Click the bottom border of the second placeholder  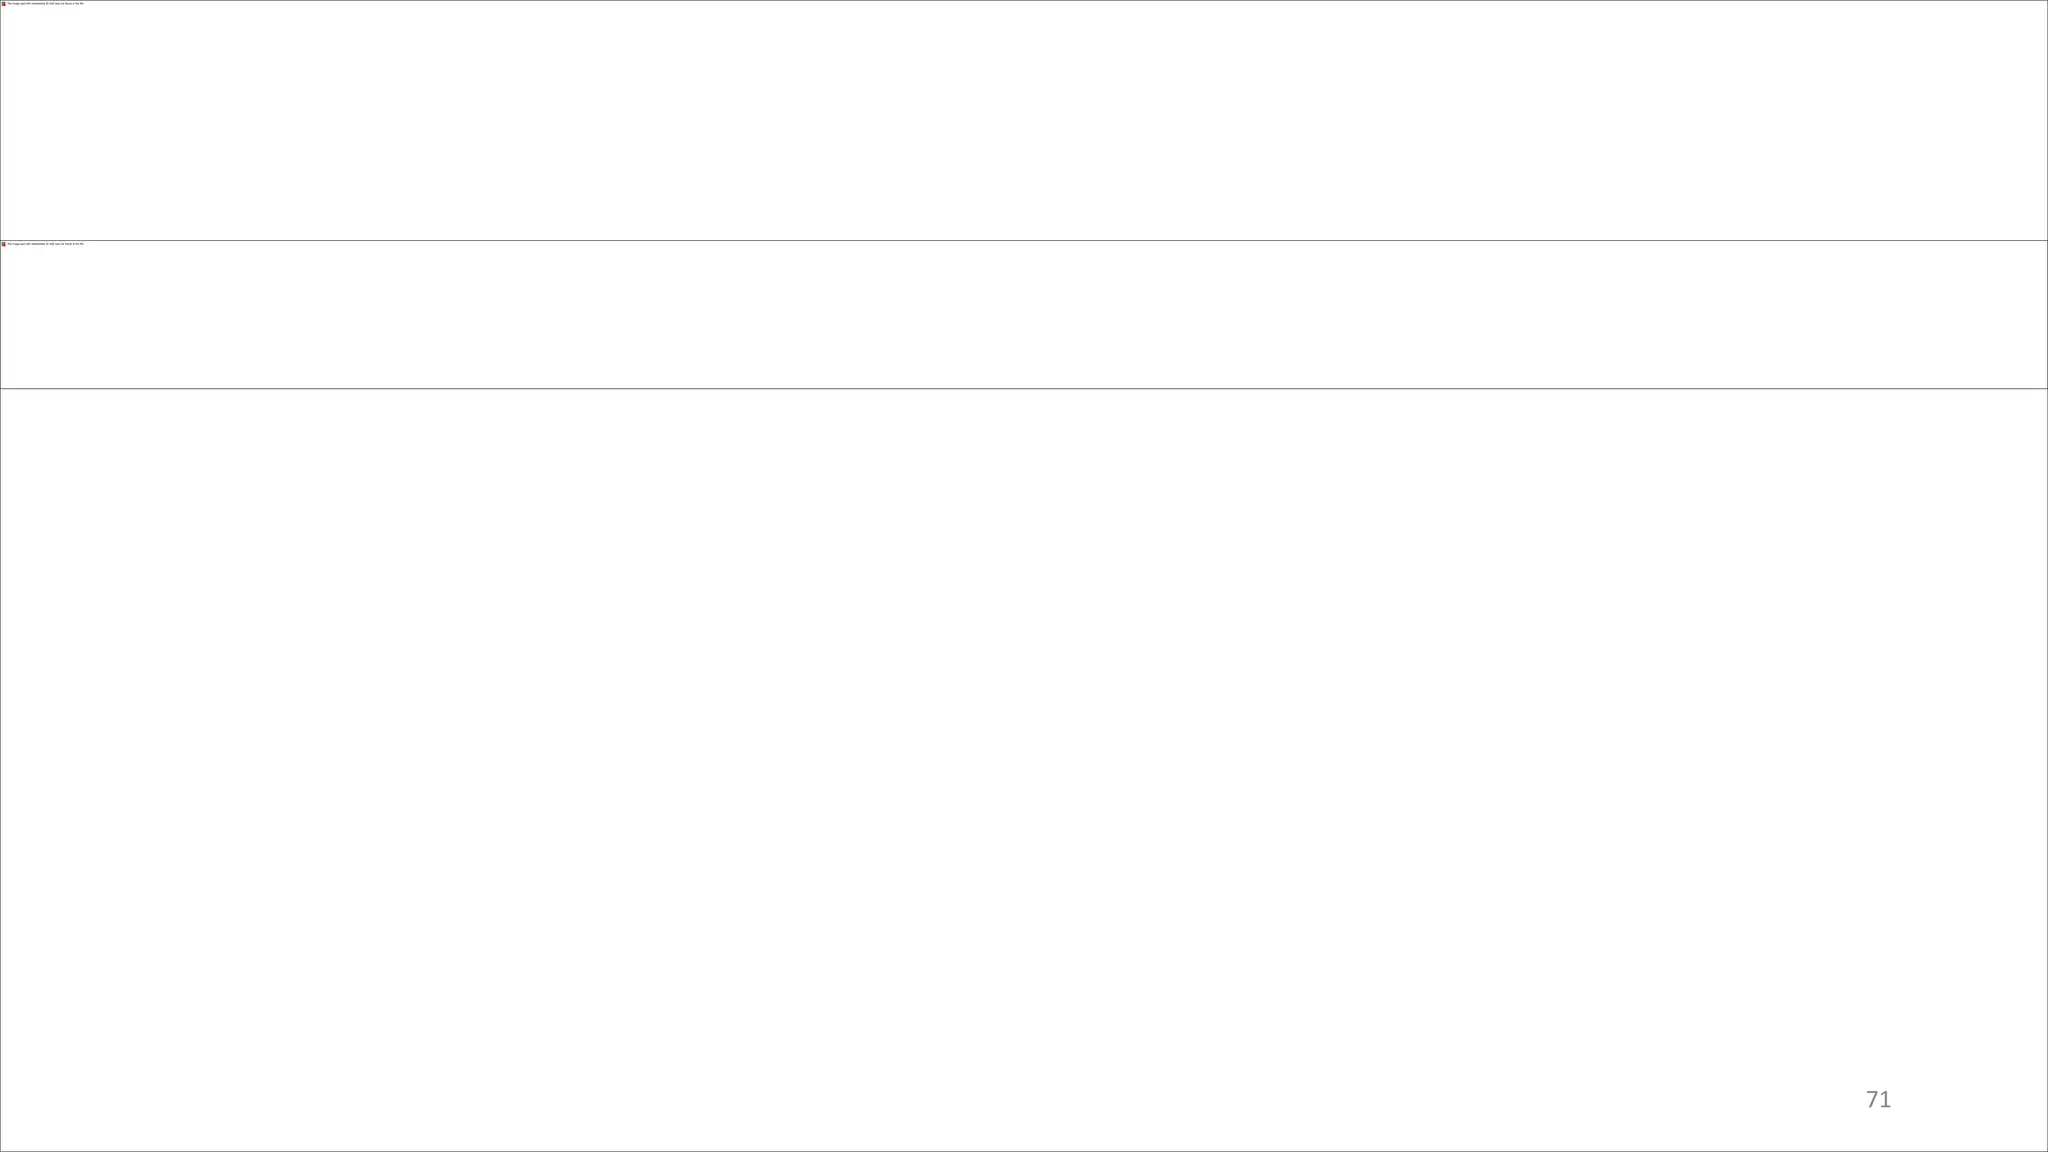pos(1024,388)
